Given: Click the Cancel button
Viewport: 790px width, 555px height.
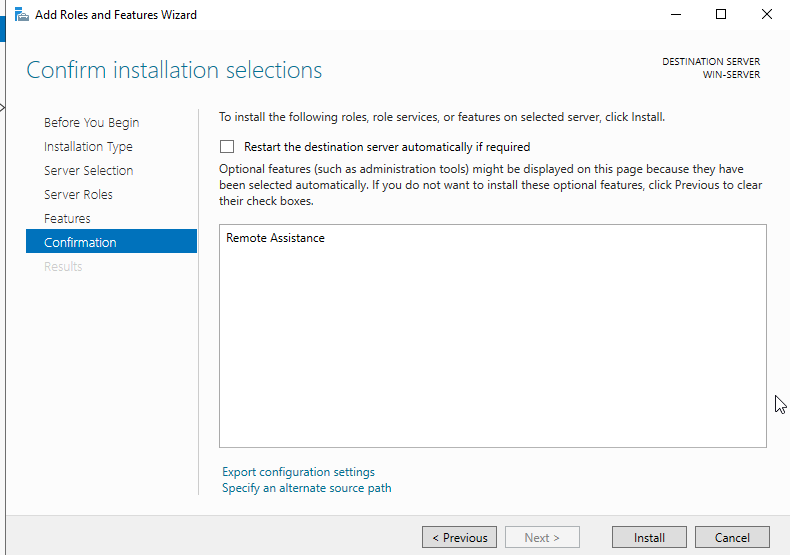Looking at the screenshot, I should 732,537.
